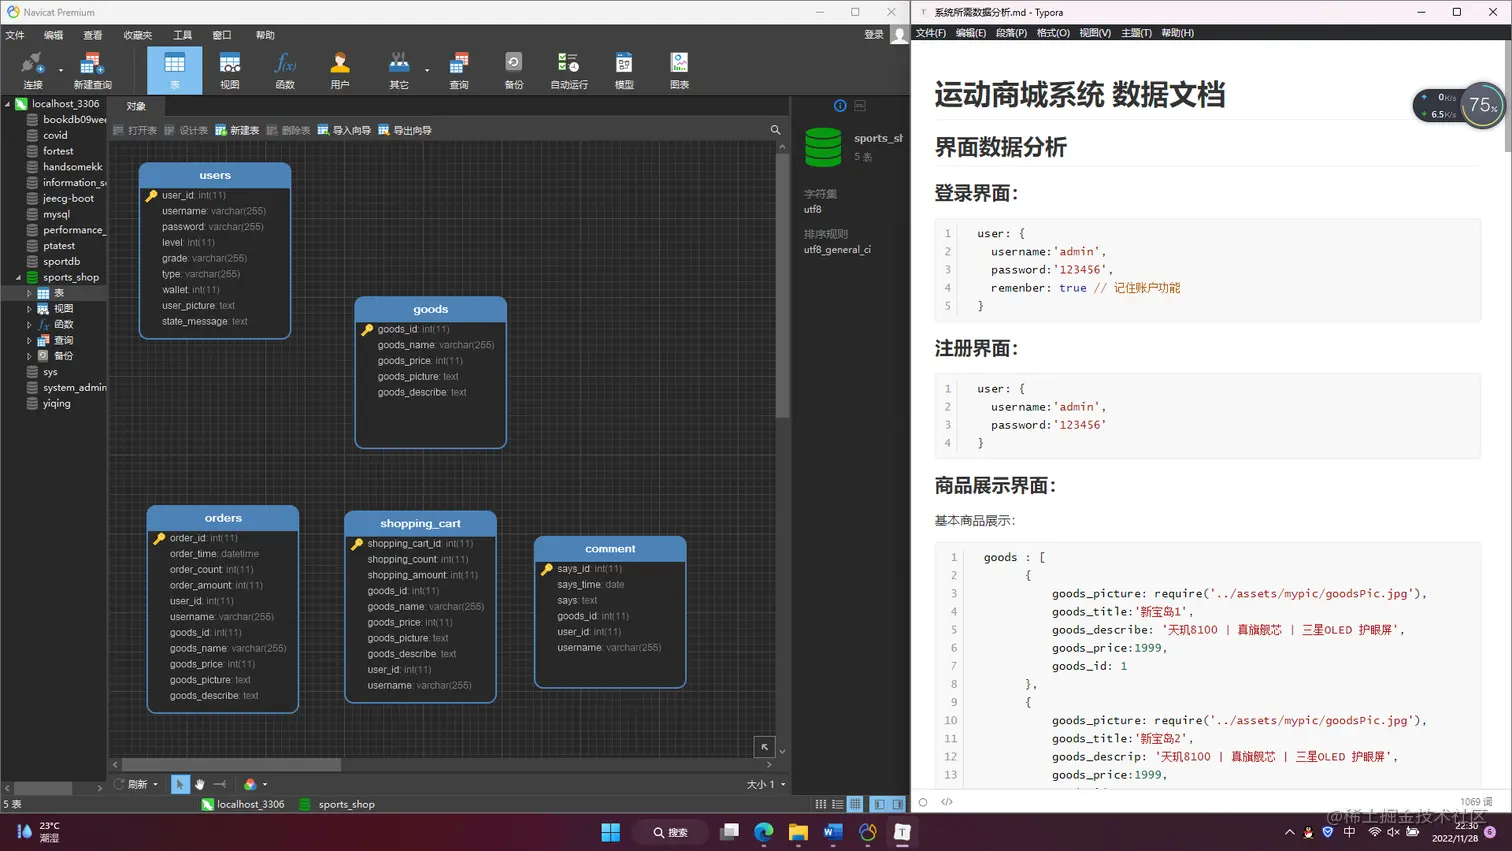
Task: Open the dropdown arrow beside 其它
Action: click(427, 70)
